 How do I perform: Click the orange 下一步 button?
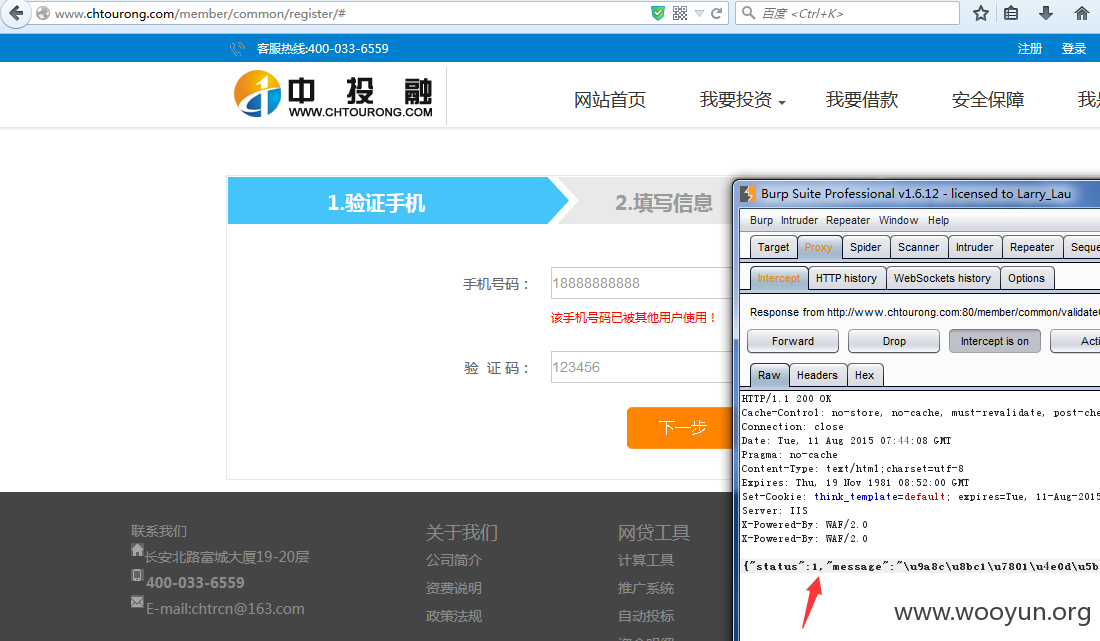click(x=680, y=427)
